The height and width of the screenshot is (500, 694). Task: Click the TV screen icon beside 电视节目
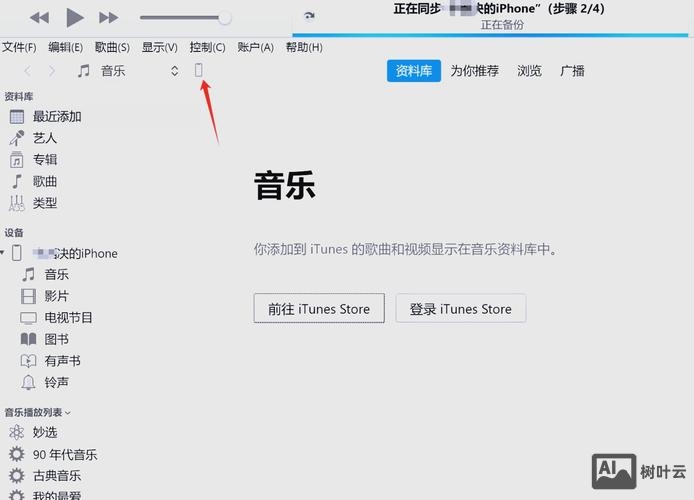coord(28,318)
